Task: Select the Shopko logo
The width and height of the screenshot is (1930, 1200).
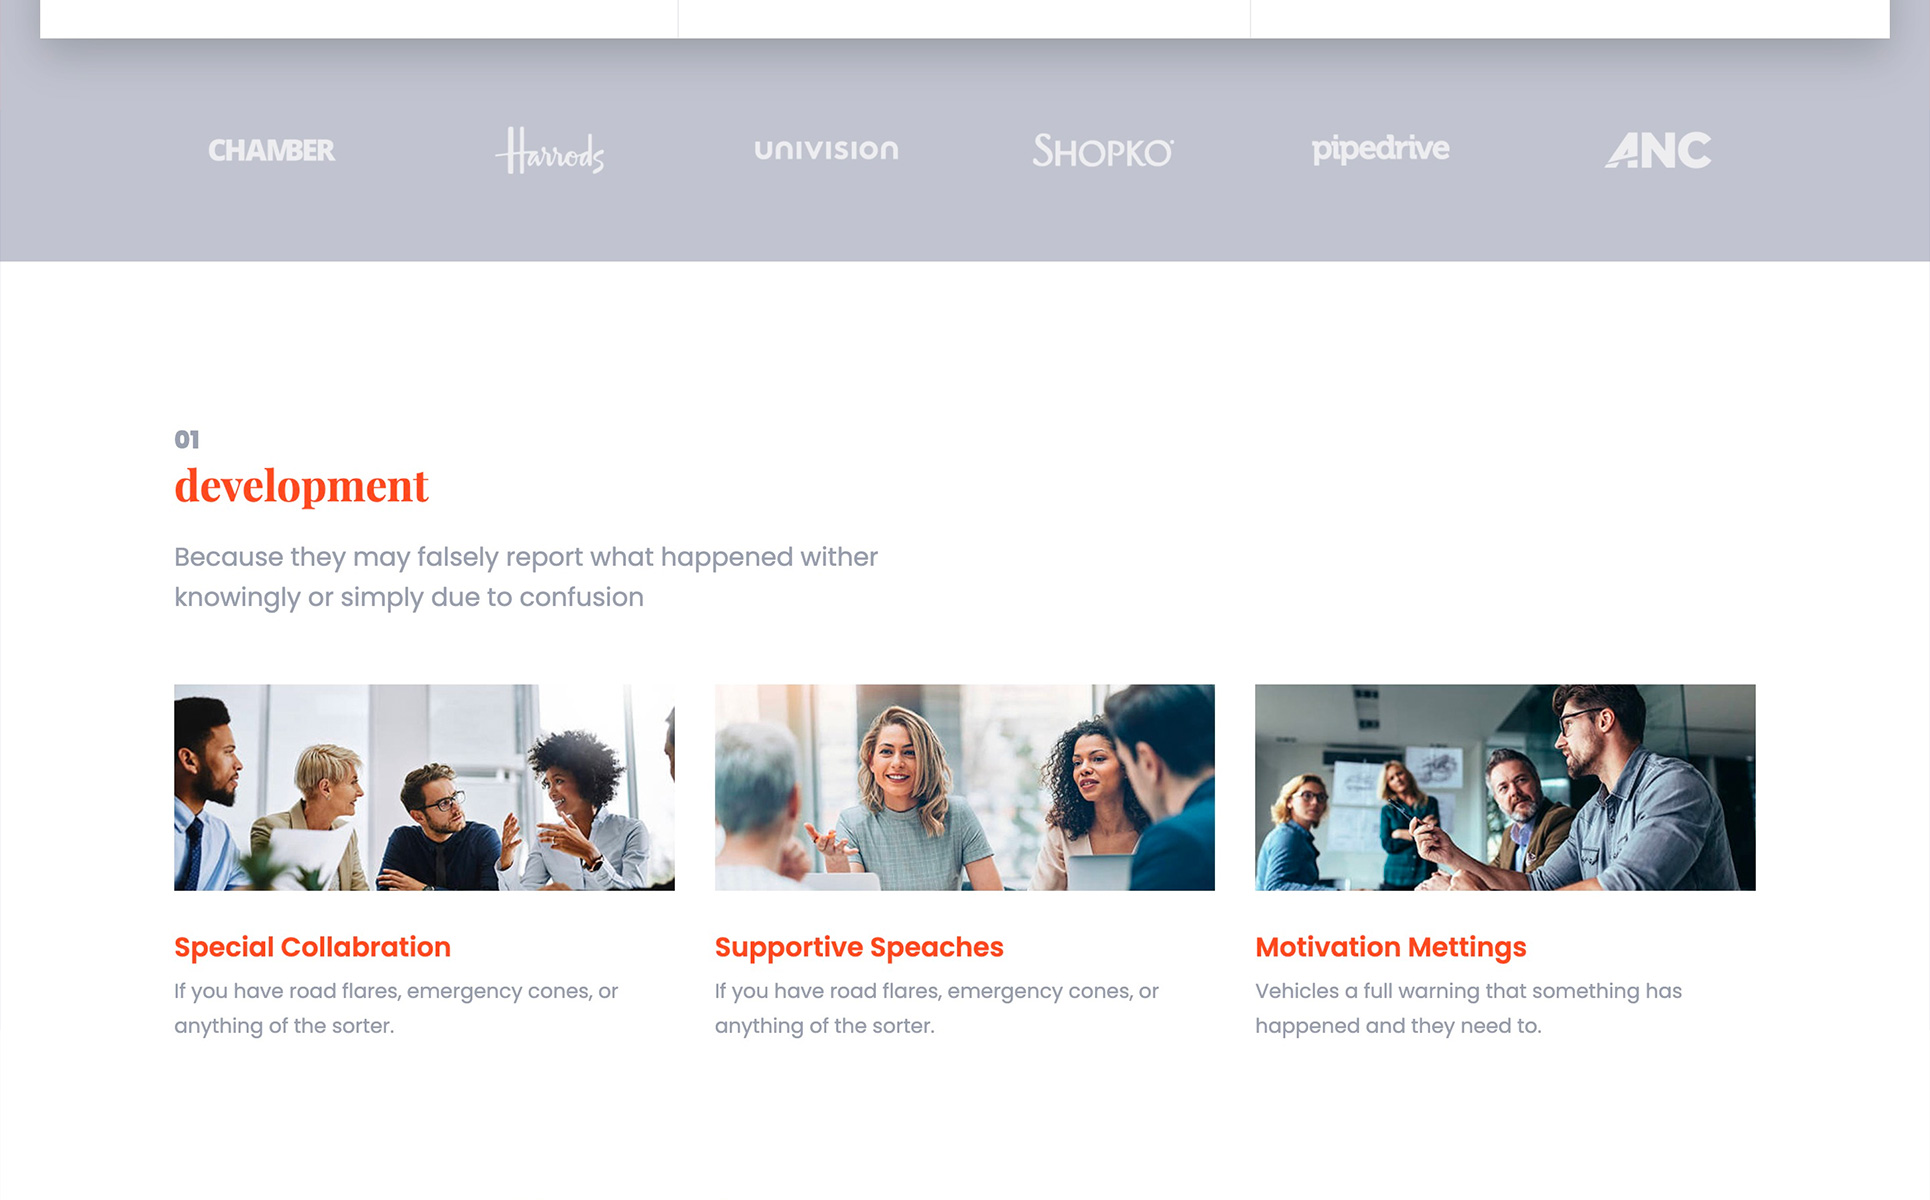Action: (1103, 151)
